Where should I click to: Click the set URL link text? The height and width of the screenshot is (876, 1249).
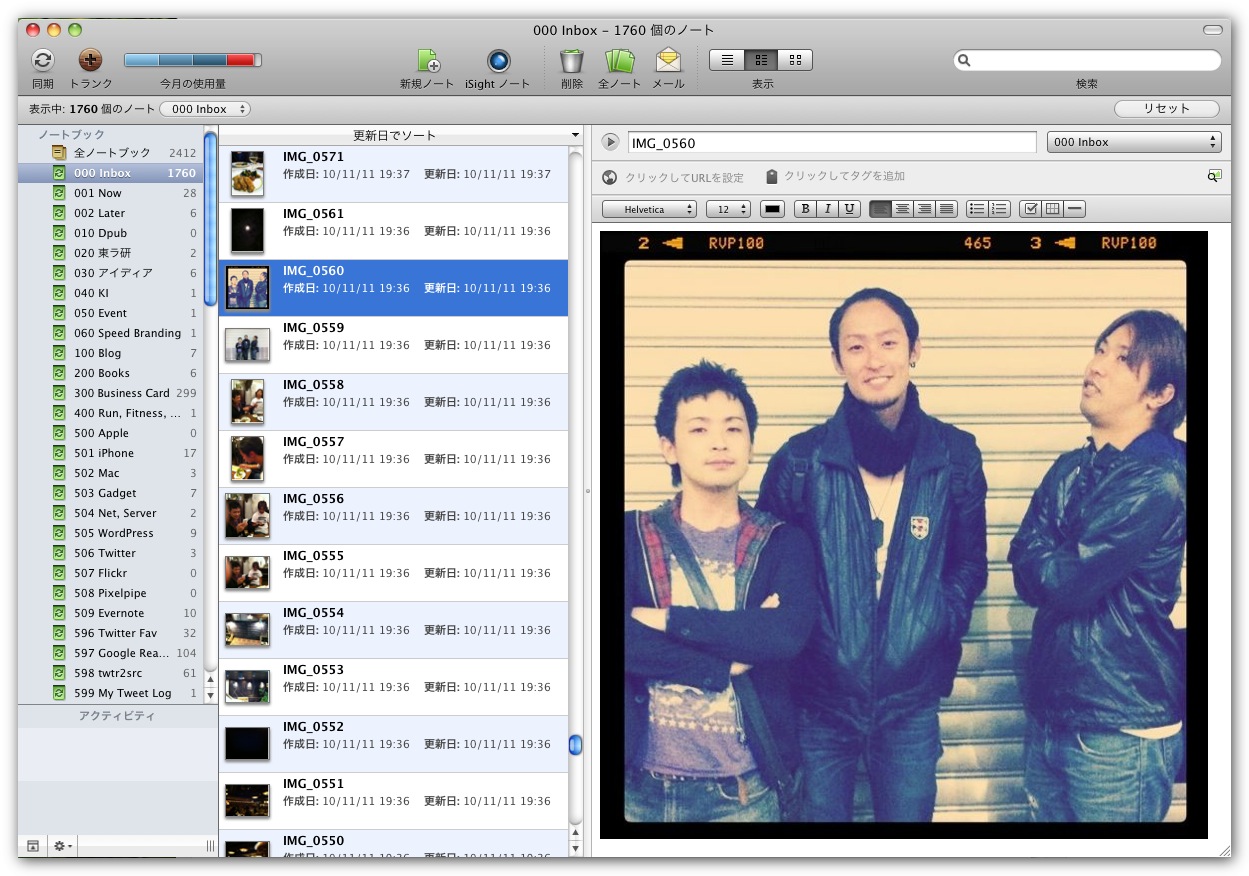pyautogui.click(x=684, y=177)
